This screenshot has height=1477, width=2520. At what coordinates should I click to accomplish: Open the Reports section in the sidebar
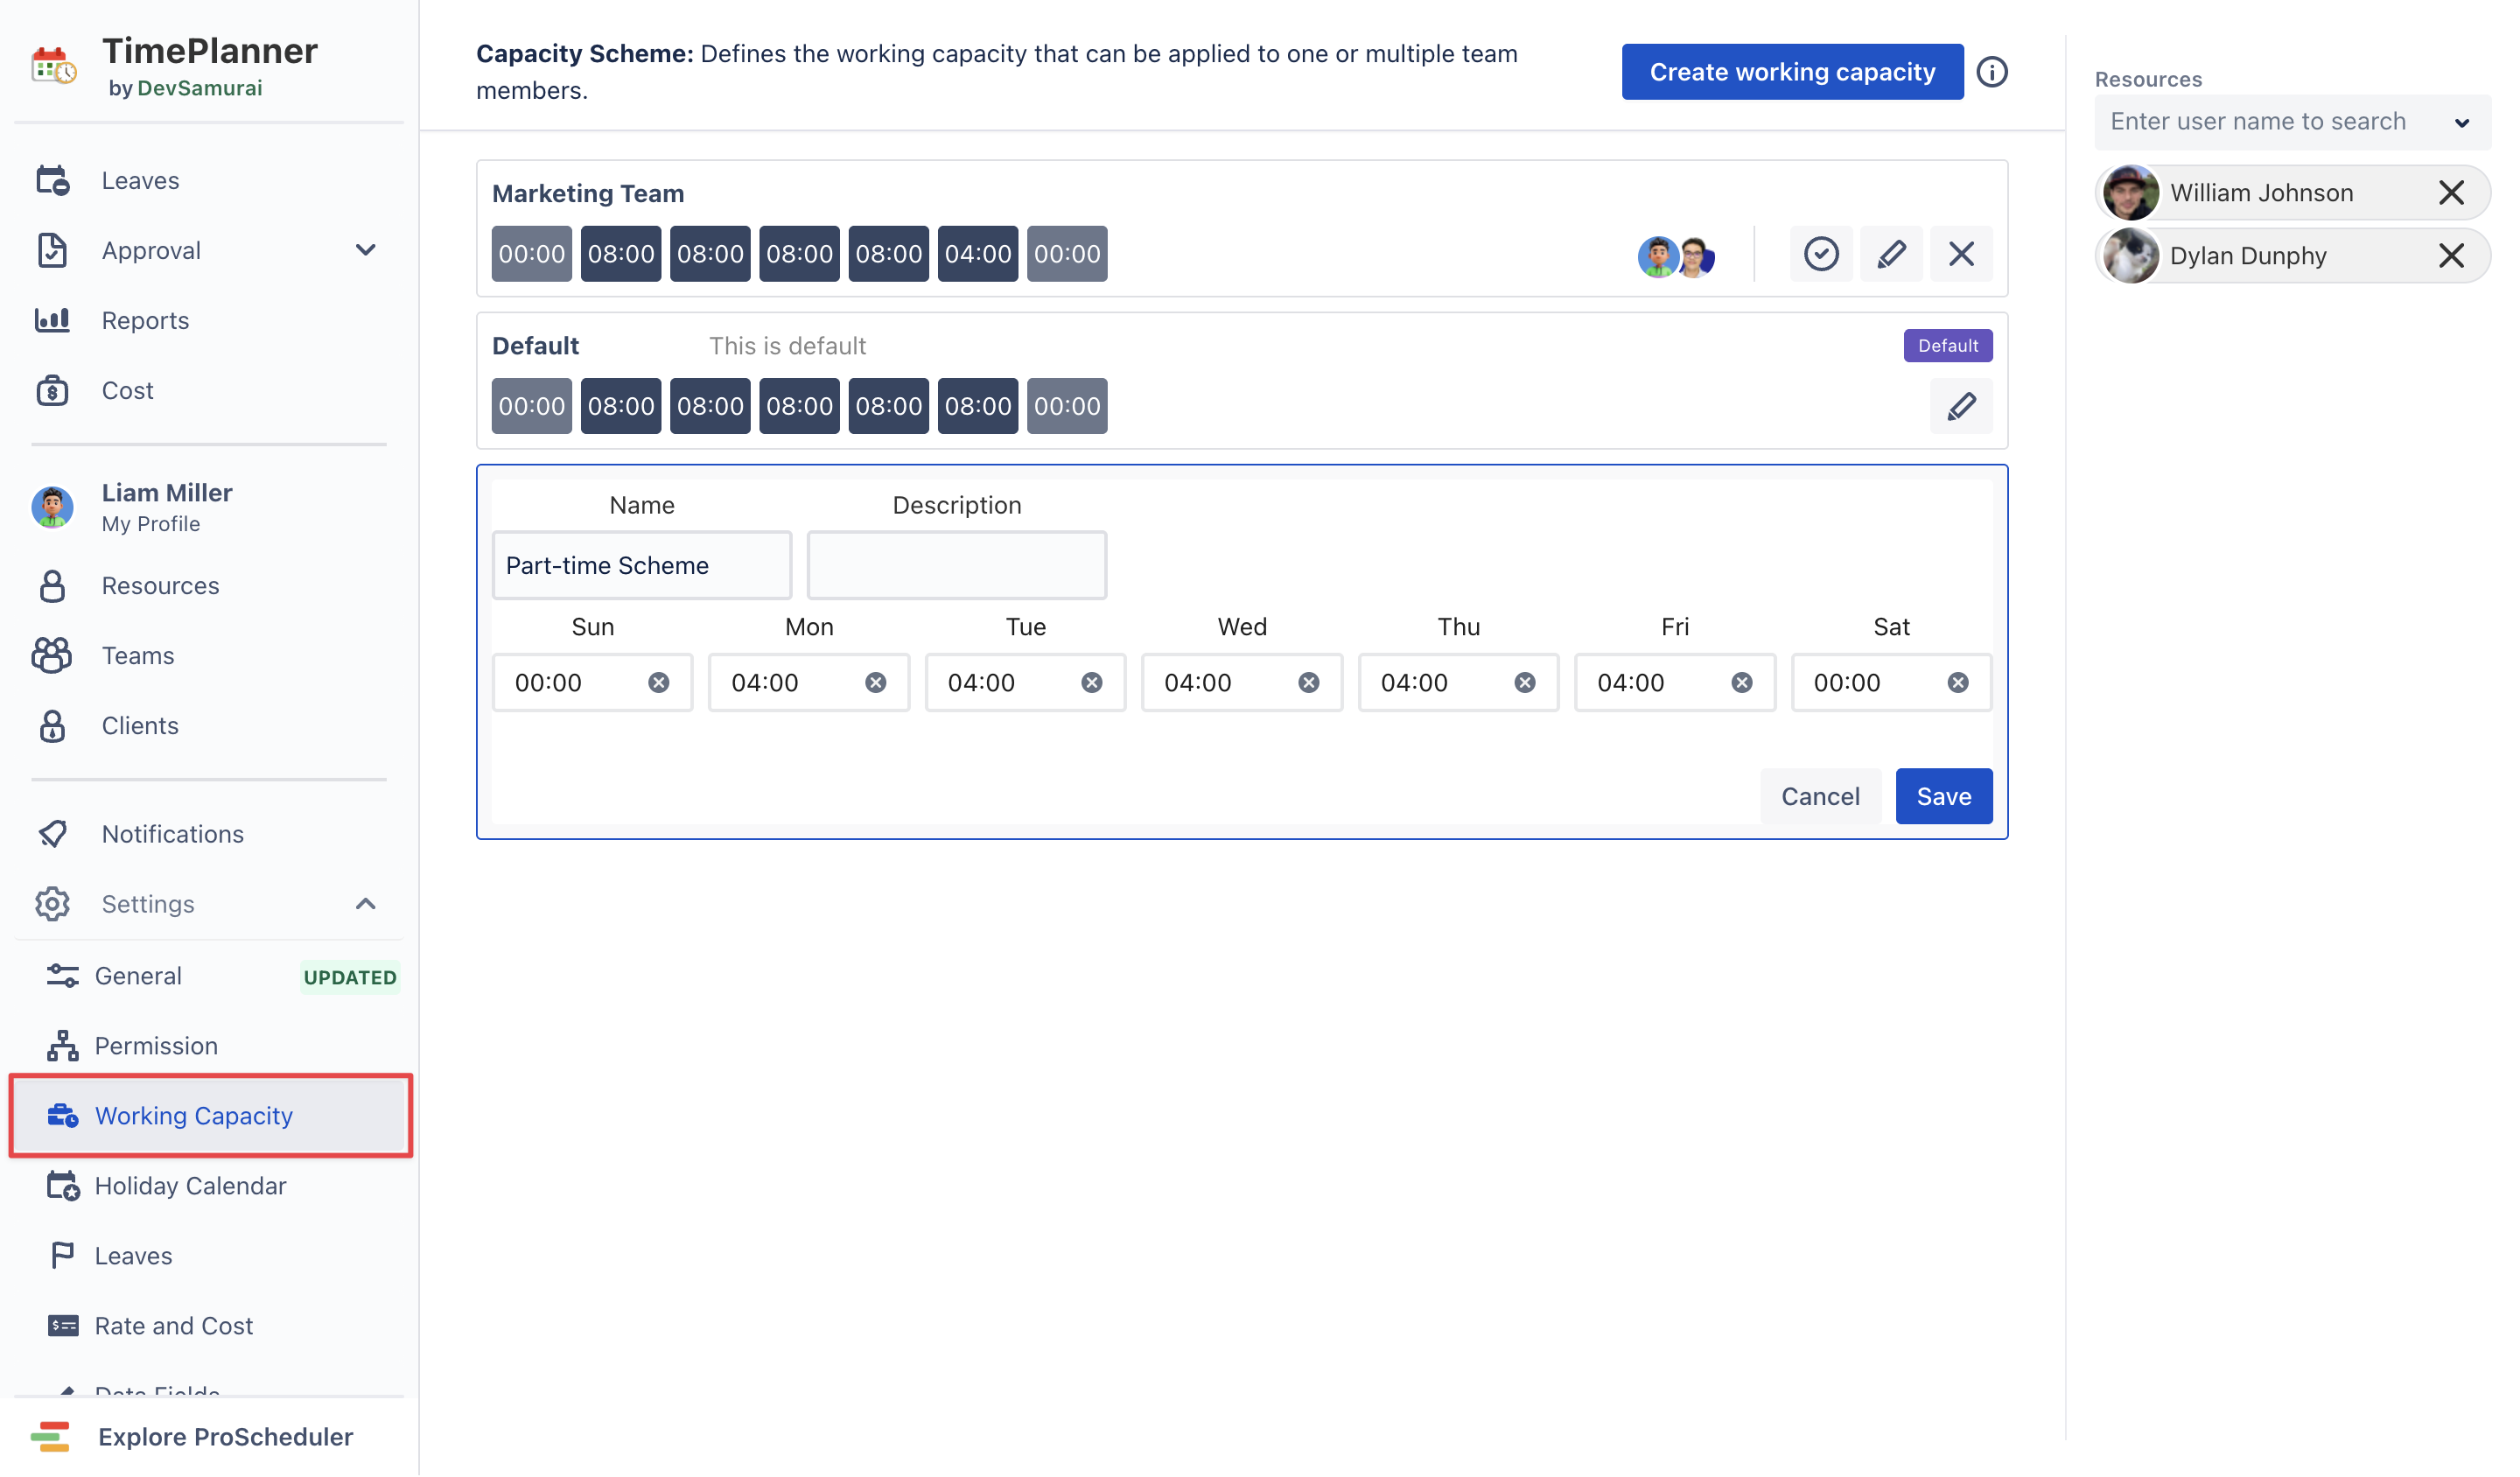point(145,320)
